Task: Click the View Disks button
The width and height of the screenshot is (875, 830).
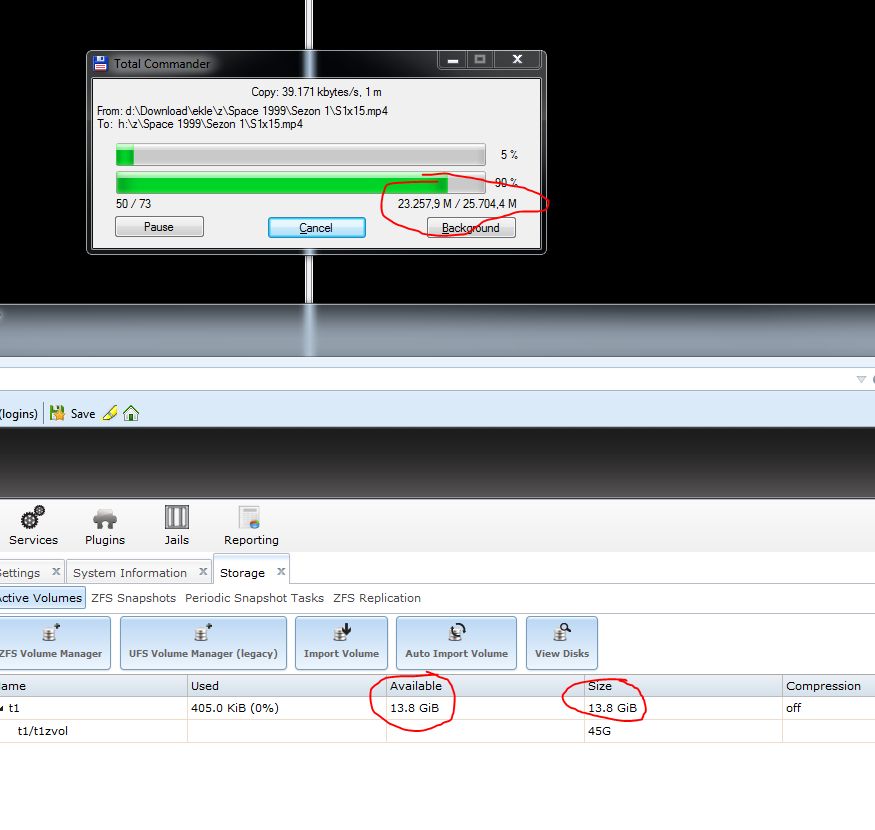Action: 562,642
